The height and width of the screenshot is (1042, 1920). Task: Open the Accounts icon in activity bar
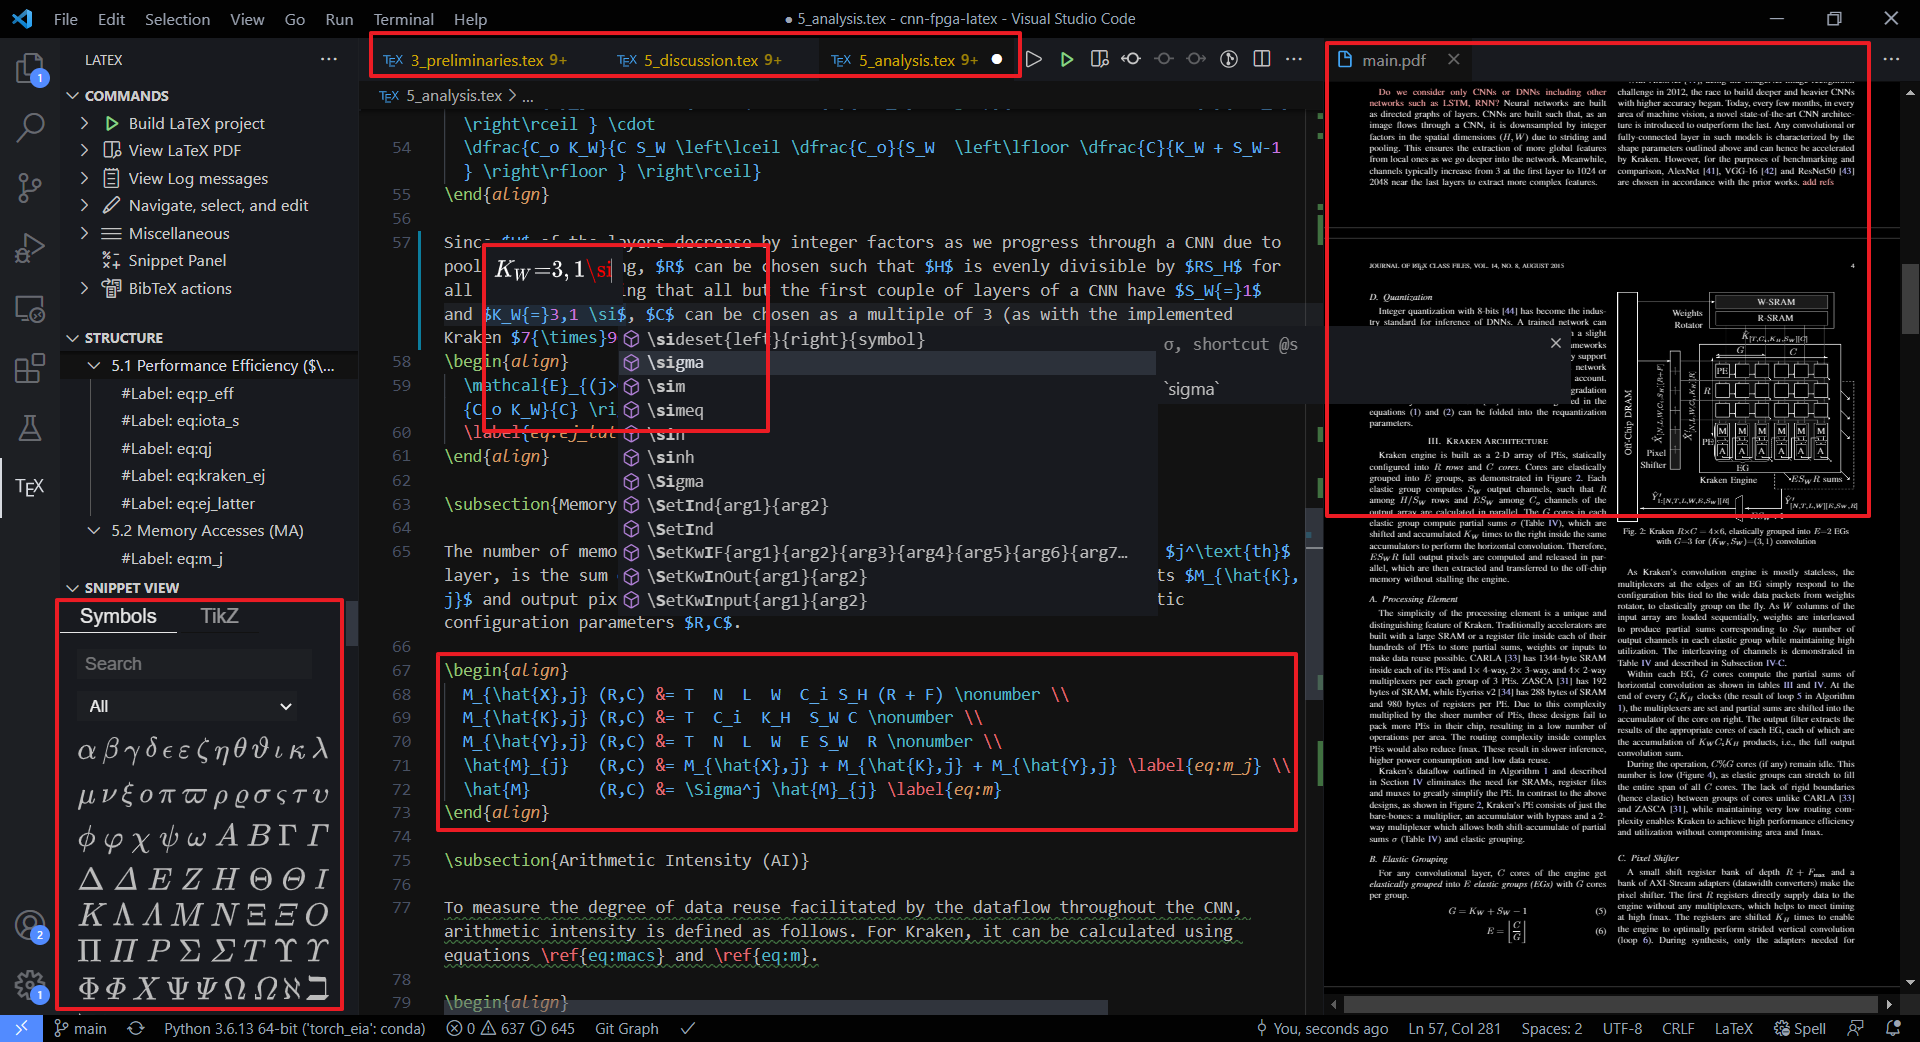(x=30, y=925)
